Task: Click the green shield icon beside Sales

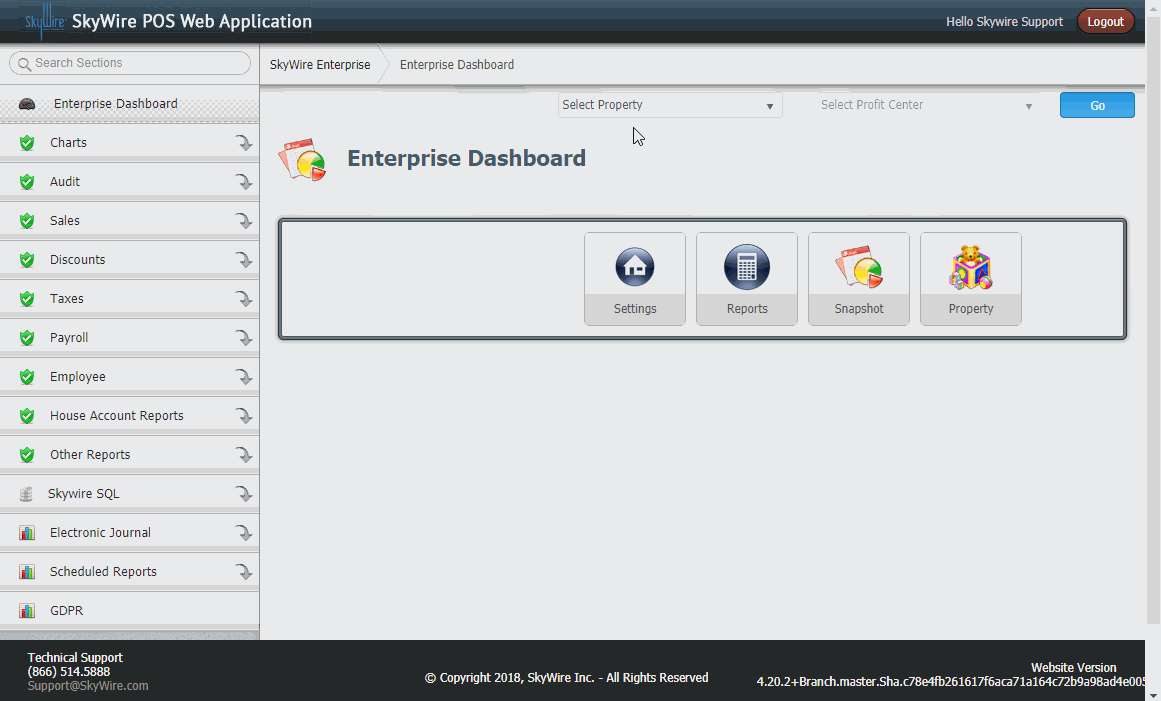Action: coord(27,221)
